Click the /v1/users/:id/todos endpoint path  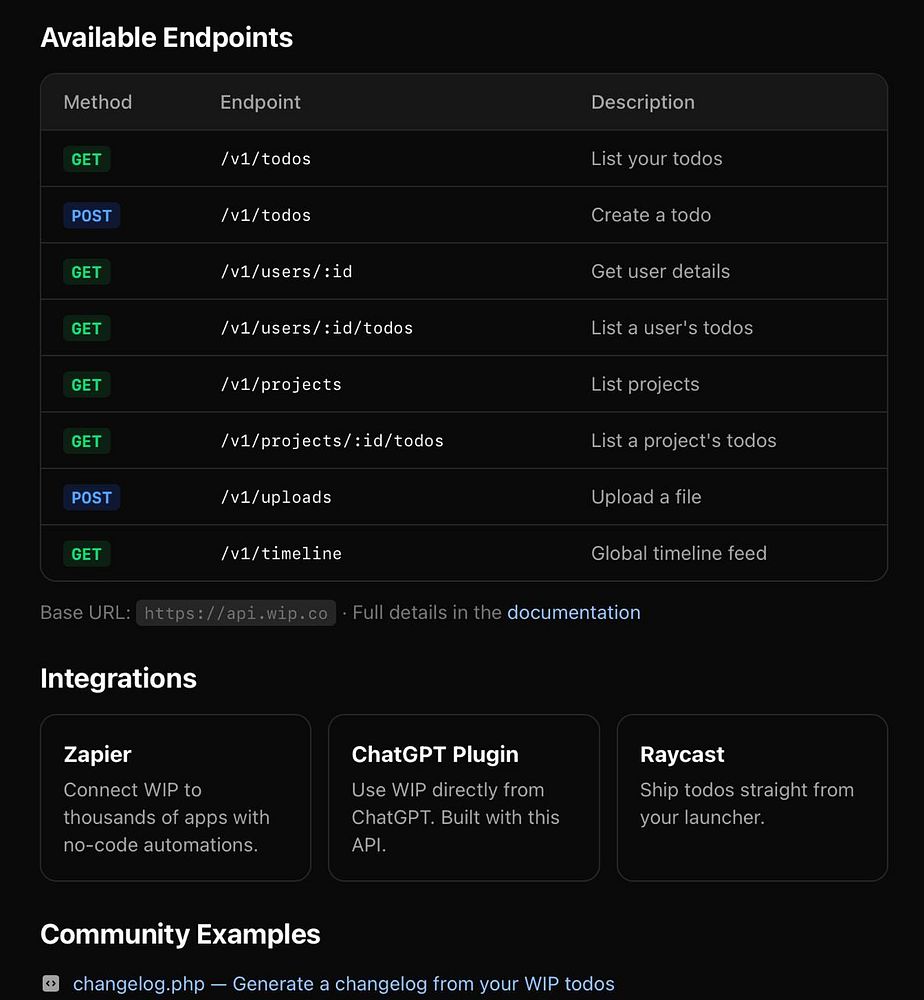point(316,328)
